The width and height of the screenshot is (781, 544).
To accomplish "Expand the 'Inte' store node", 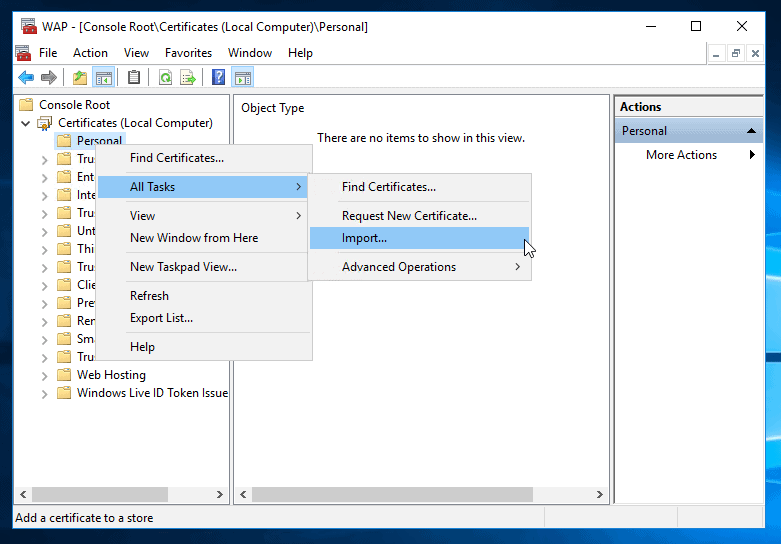I will point(44,196).
